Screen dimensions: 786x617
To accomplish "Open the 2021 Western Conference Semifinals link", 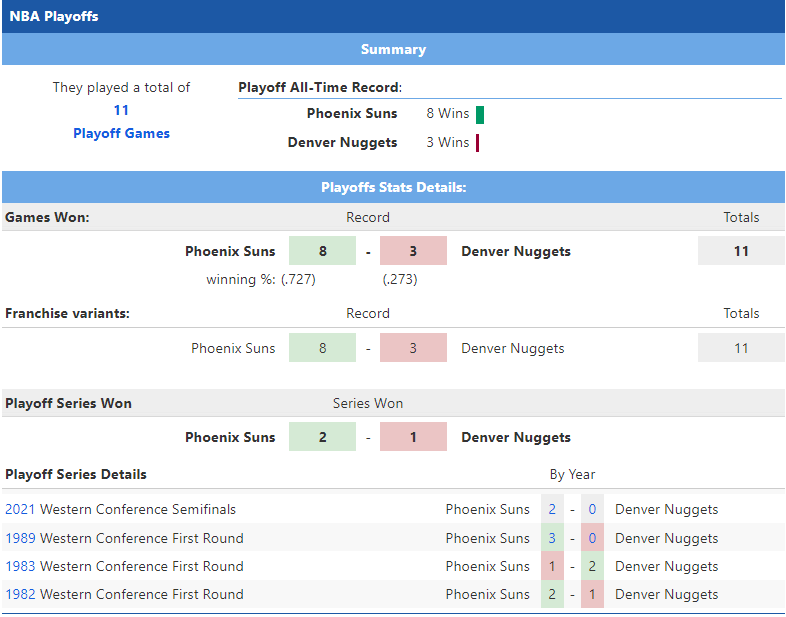I will click(x=20, y=509).
